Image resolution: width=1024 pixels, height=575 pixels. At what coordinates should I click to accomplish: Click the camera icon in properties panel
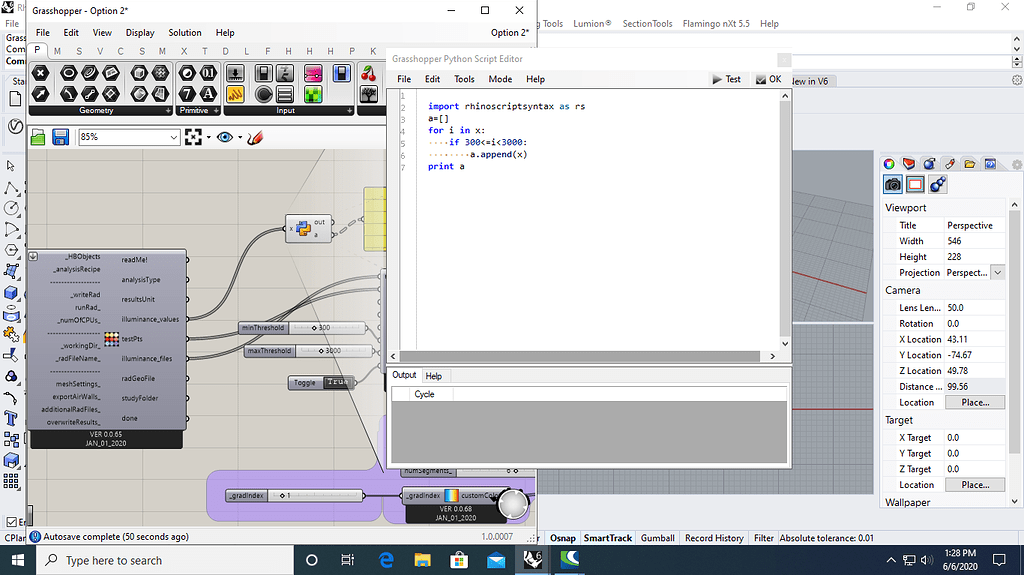click(x=893, y=184)
